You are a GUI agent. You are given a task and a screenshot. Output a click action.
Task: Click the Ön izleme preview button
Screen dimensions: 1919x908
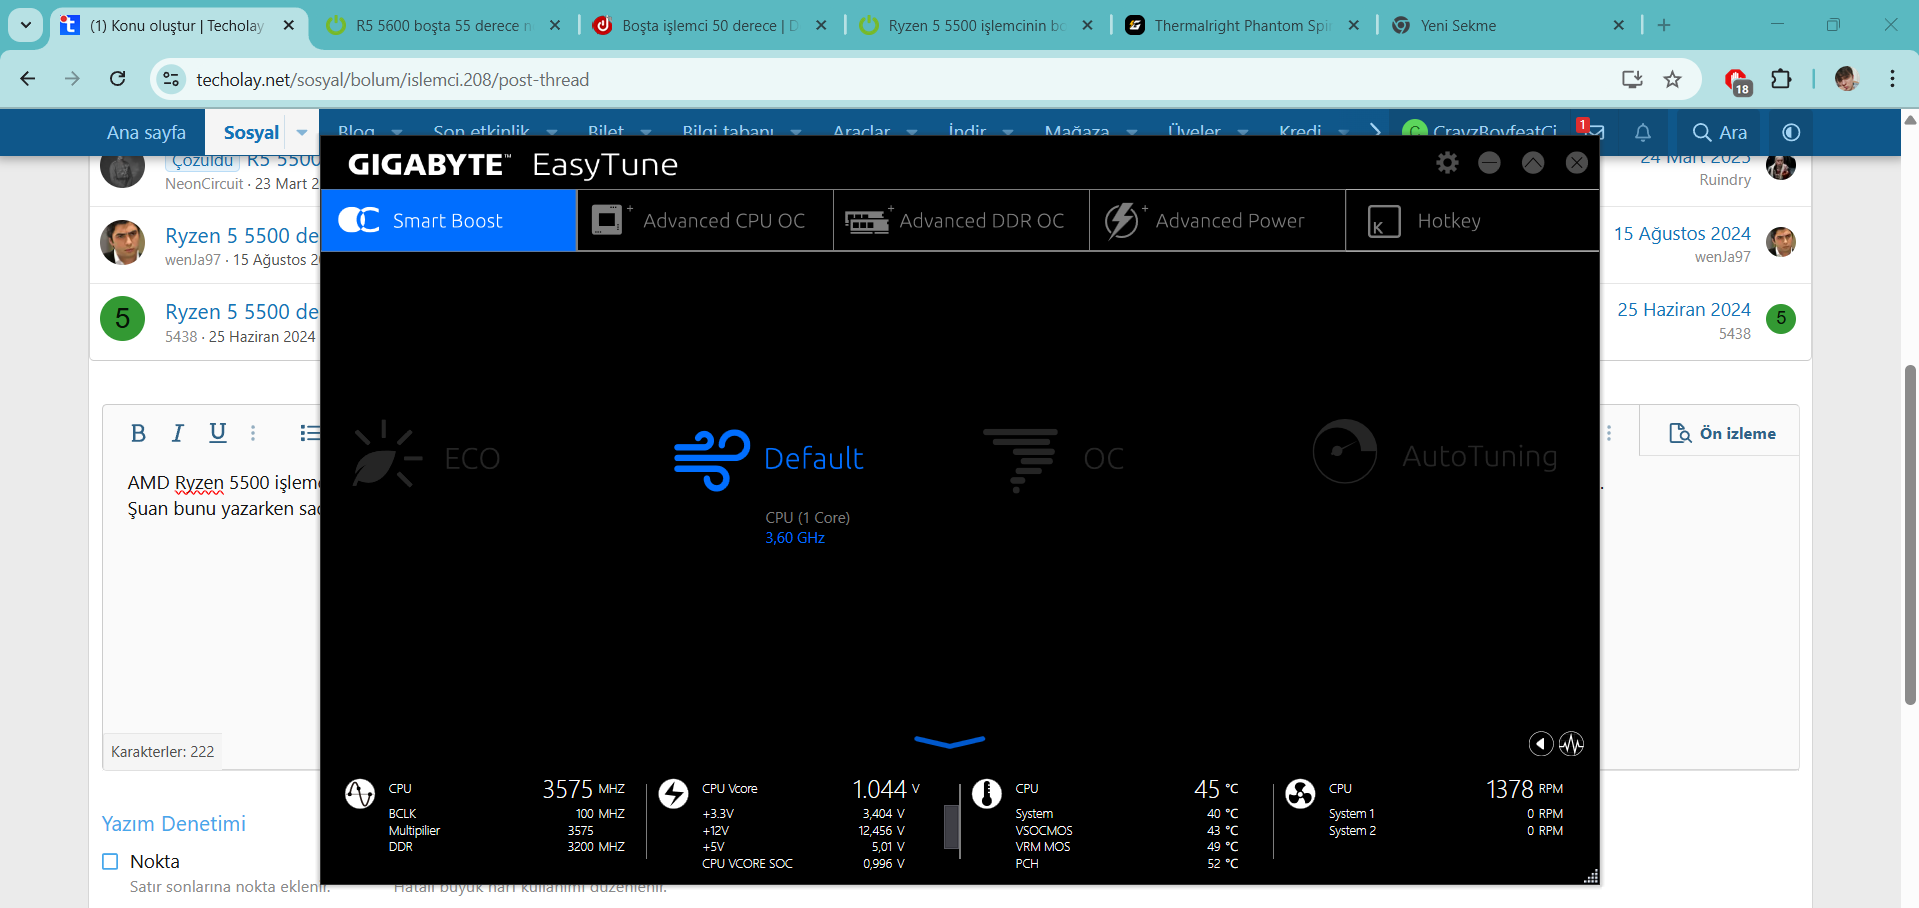click(1722, 433)
